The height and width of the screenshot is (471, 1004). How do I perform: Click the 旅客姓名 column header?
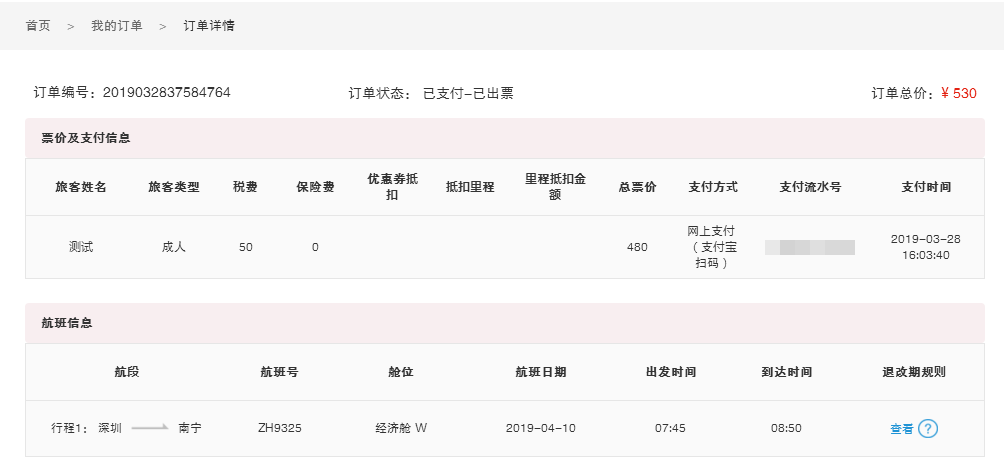click(81, 187)
